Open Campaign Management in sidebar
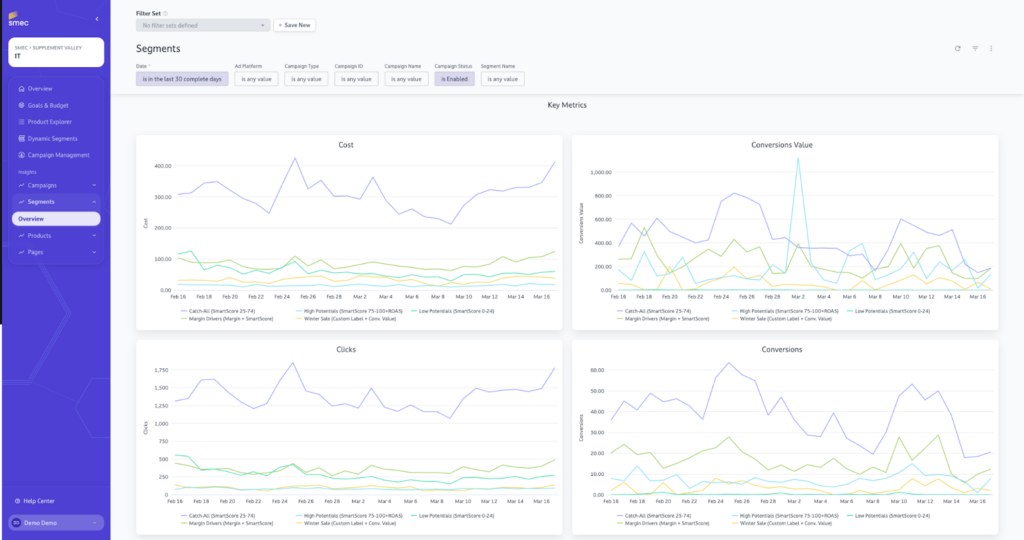The height and width of the screenshot is (540, 1024). tap(58, 155)
